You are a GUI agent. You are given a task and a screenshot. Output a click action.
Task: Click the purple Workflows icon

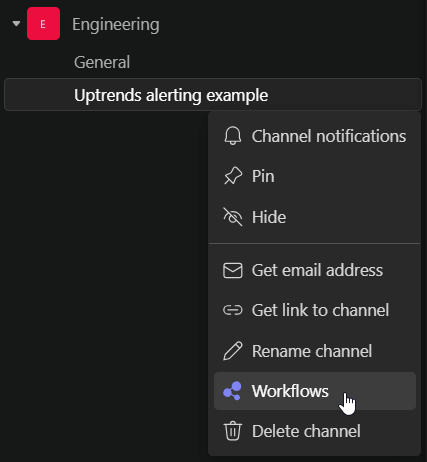click(232, 391)
